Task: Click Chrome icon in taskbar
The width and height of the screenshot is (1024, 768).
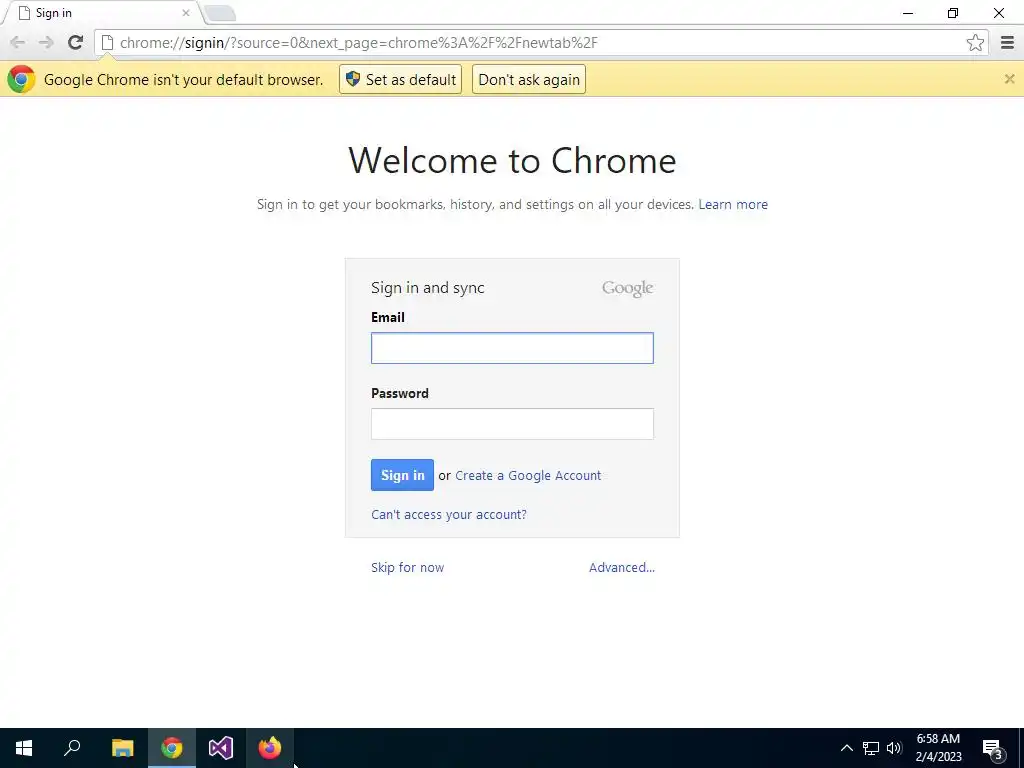Action: pyautogui.click(x=172, y=748)
